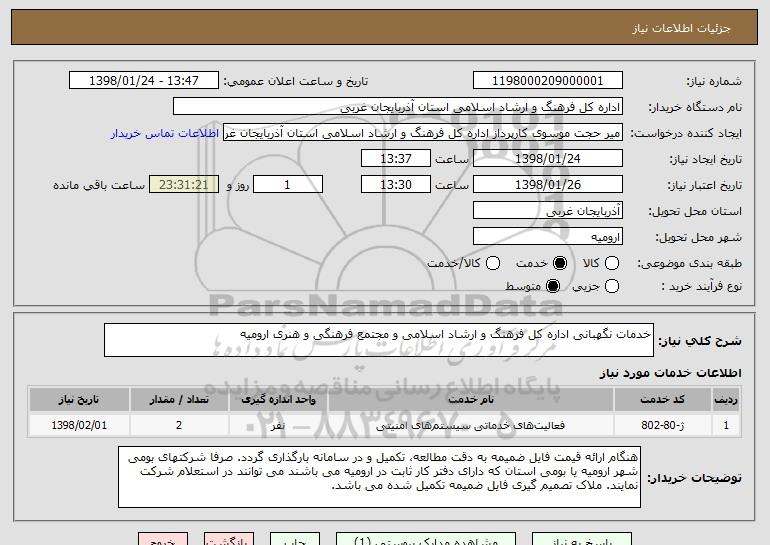Click the واحد اندازه گیری column header
The image size is (770, 545).
278,400
